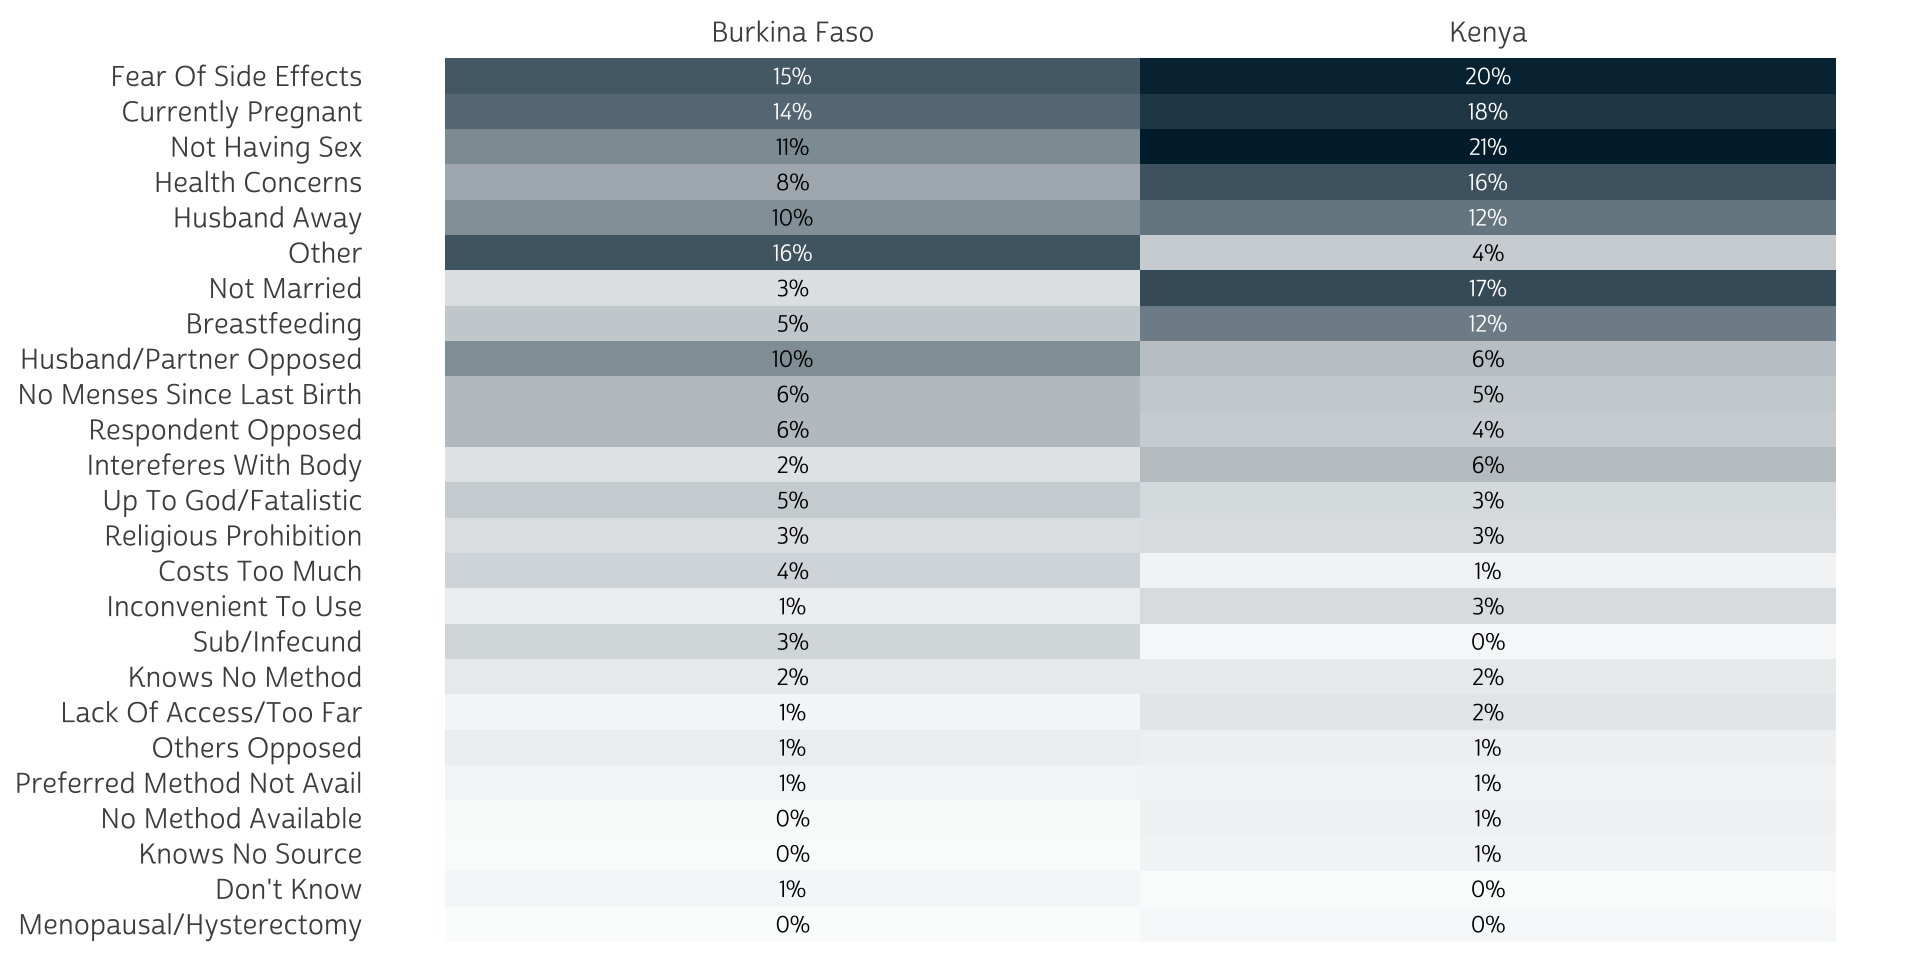Select the Breastfeeding row label
The width and height of the screenshot is (1920, 960).
(x=273, y=324)
